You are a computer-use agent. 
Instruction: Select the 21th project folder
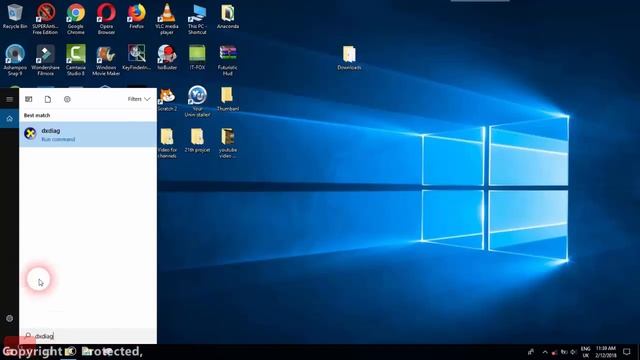pos(197,140)
